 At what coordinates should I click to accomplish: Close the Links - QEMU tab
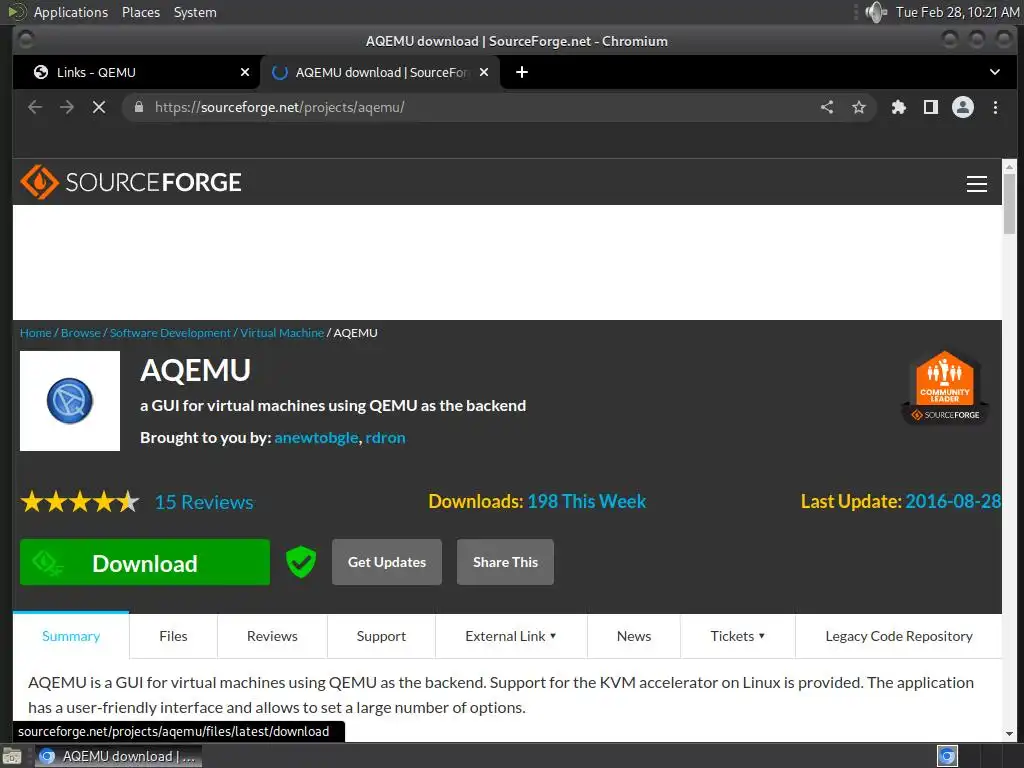click(x=245, y=72)
